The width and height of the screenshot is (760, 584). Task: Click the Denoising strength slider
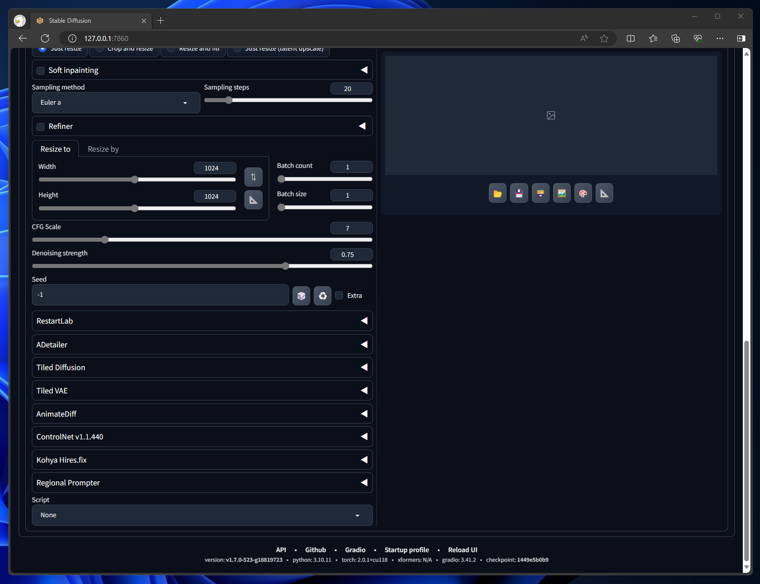(x=202, y=266)
